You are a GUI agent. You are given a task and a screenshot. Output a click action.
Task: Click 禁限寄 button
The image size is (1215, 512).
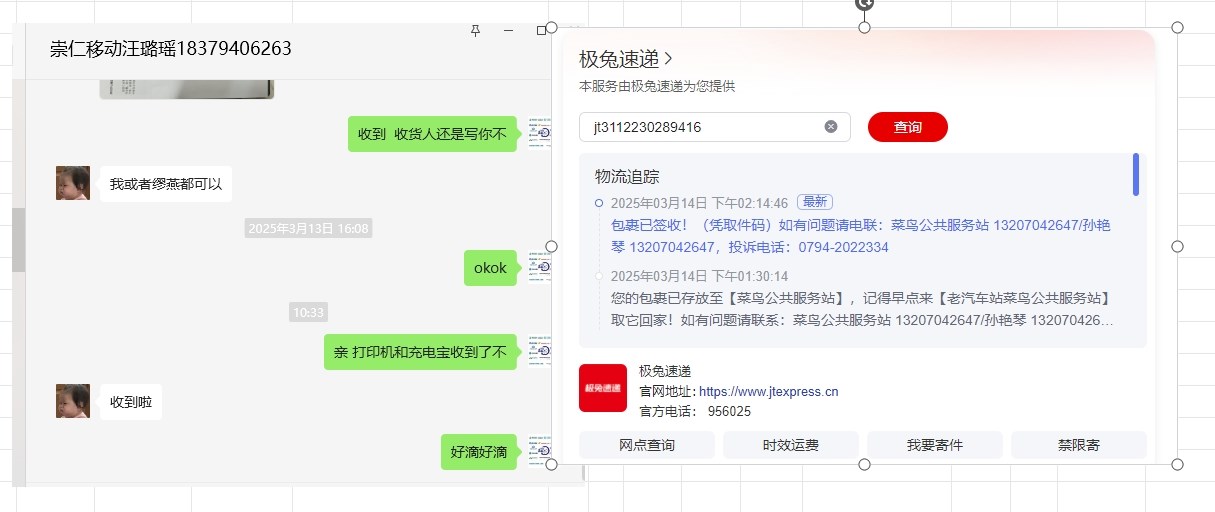pos(1079,445)
